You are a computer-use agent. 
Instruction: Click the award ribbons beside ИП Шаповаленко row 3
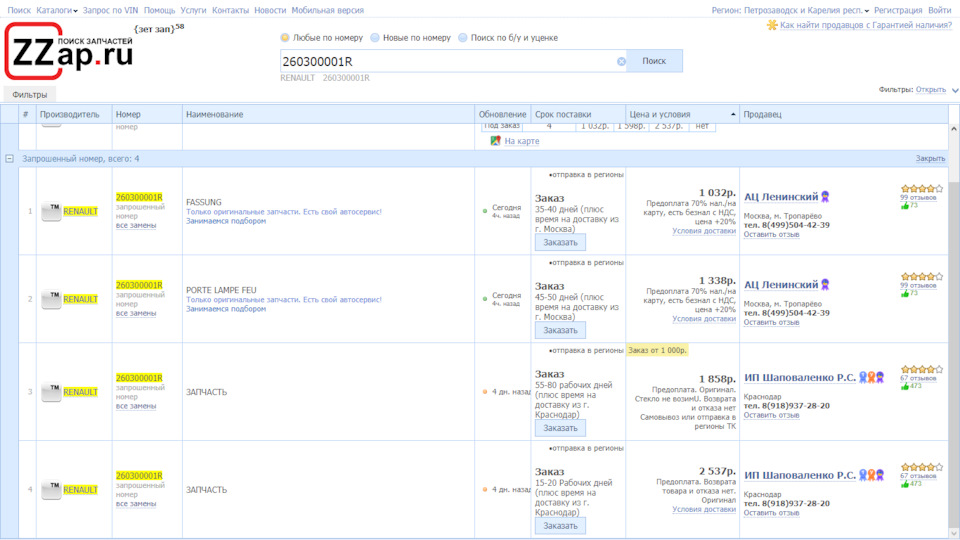pos(871,377)
